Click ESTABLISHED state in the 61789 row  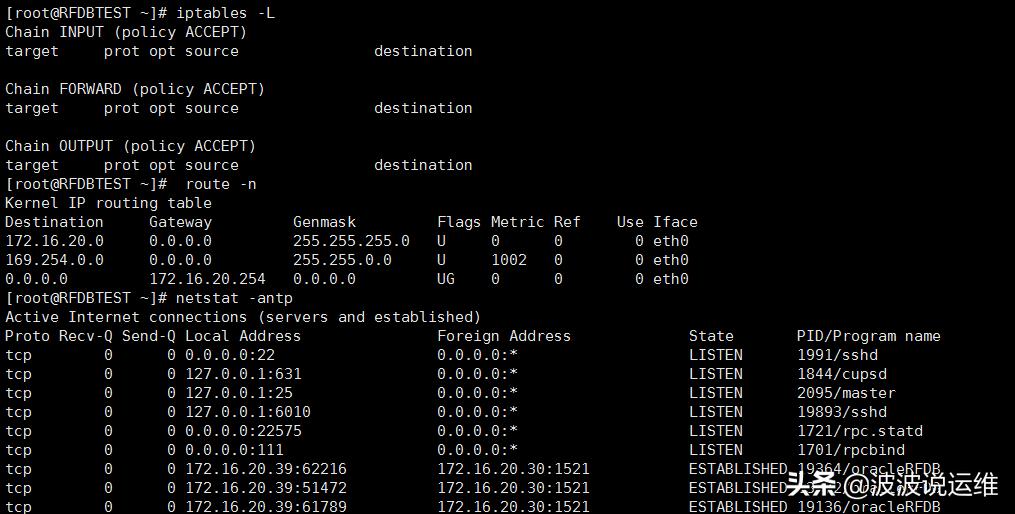(x=738, y=507)
